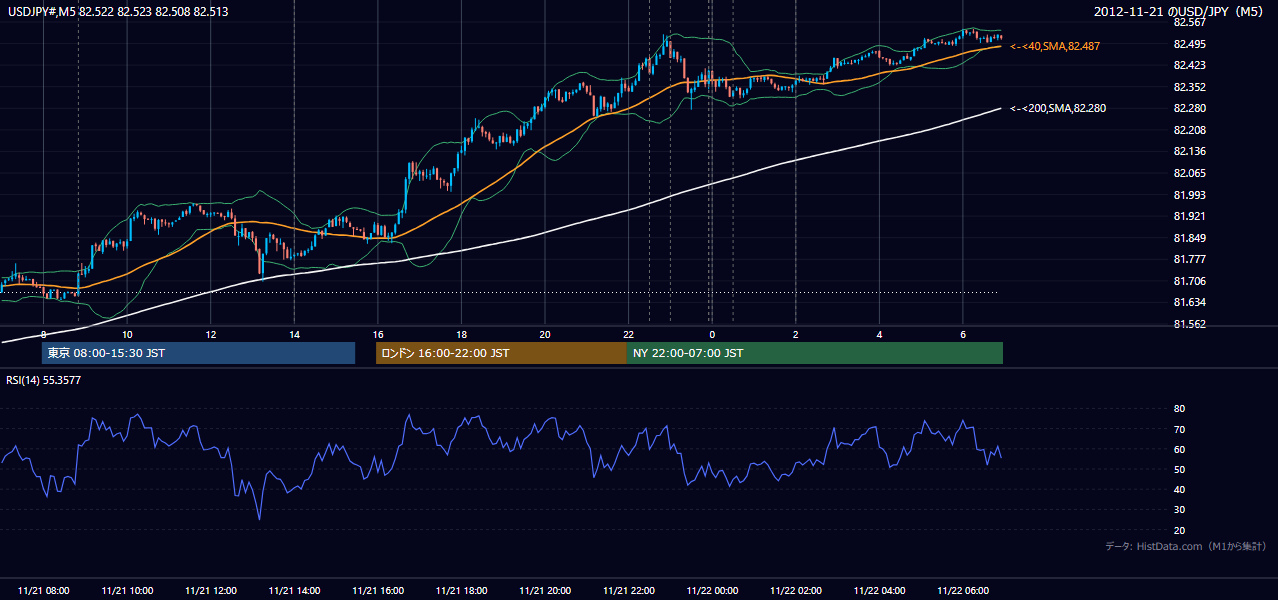
Task: Click hour marker 10 under the price chart
Action: pyautogui.click(x=127, y=334)
